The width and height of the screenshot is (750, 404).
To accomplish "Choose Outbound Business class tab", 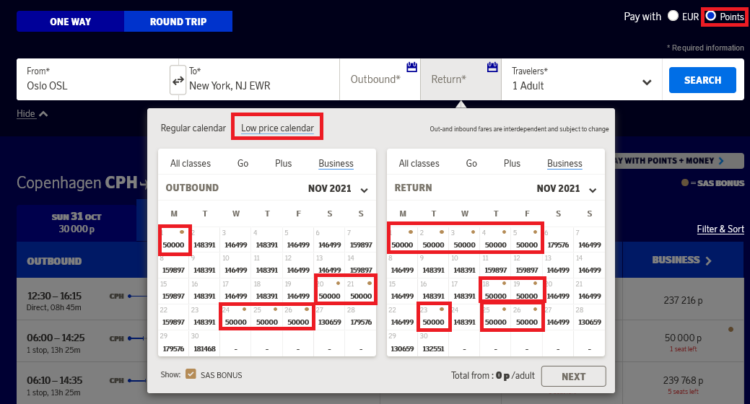I will [336, 164].
